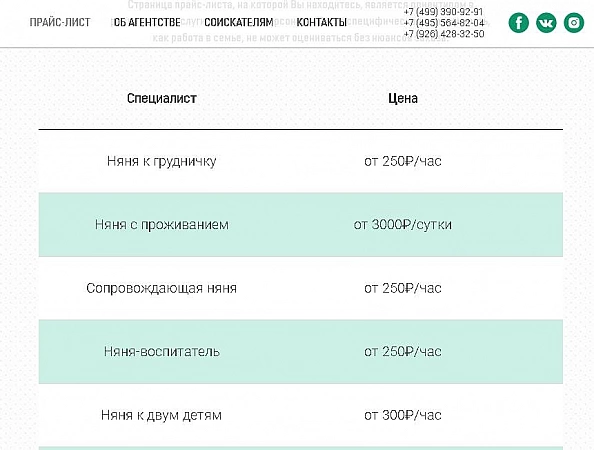594x450 pixels.
Task: Click the Няня-воспитатель table row
Action: point(301,352)
